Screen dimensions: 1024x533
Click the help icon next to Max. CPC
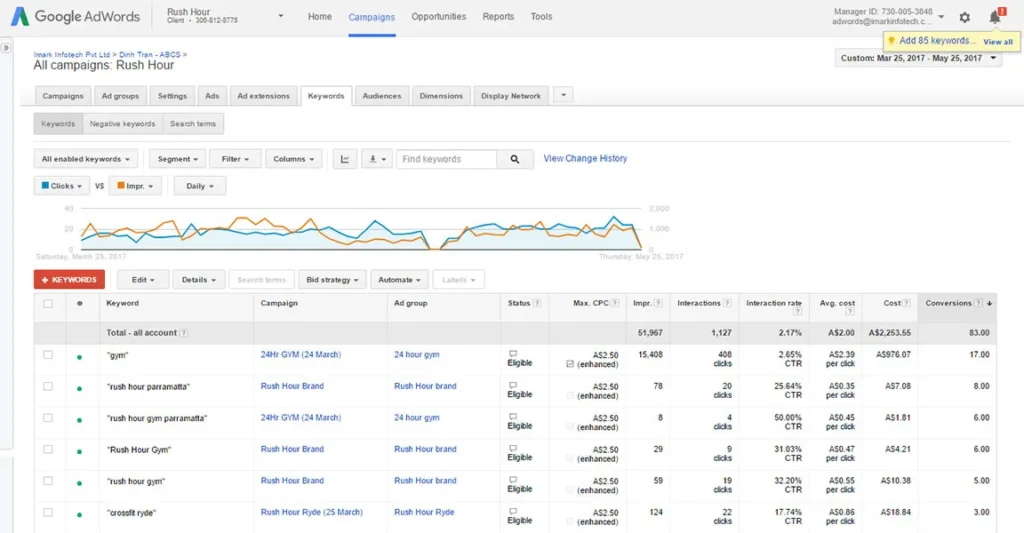click(615, 303)
